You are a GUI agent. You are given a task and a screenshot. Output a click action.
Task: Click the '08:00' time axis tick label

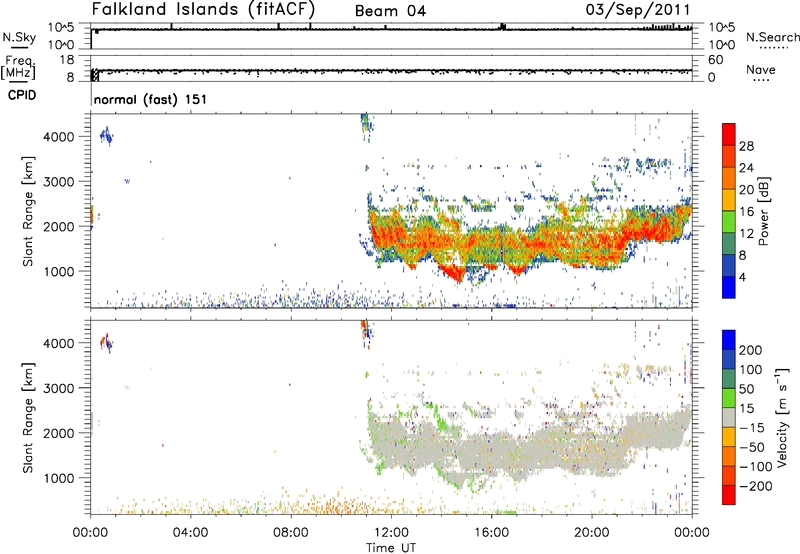pyautogui.click(x=291, y=533)
